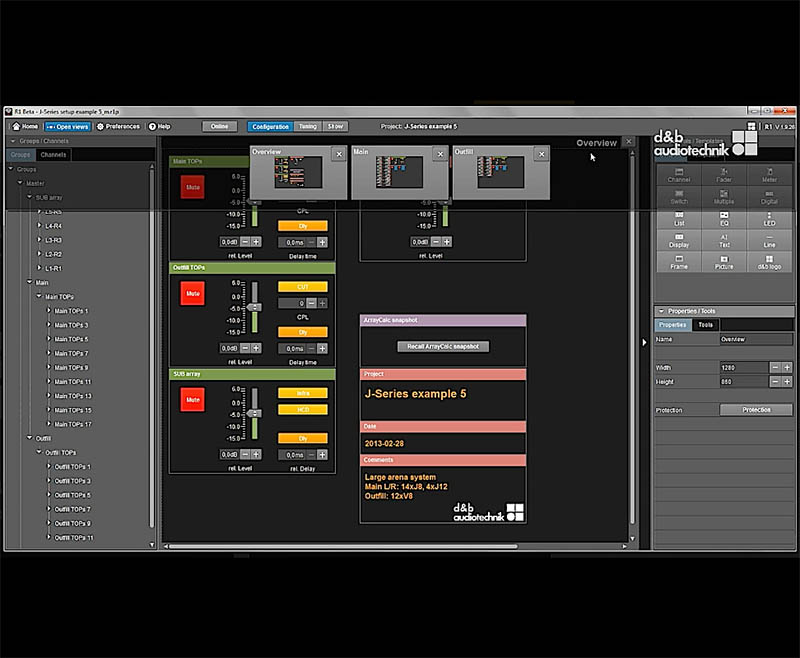Go to Home in the toolbar
The image size is (800, 658).
pos(25,126)
